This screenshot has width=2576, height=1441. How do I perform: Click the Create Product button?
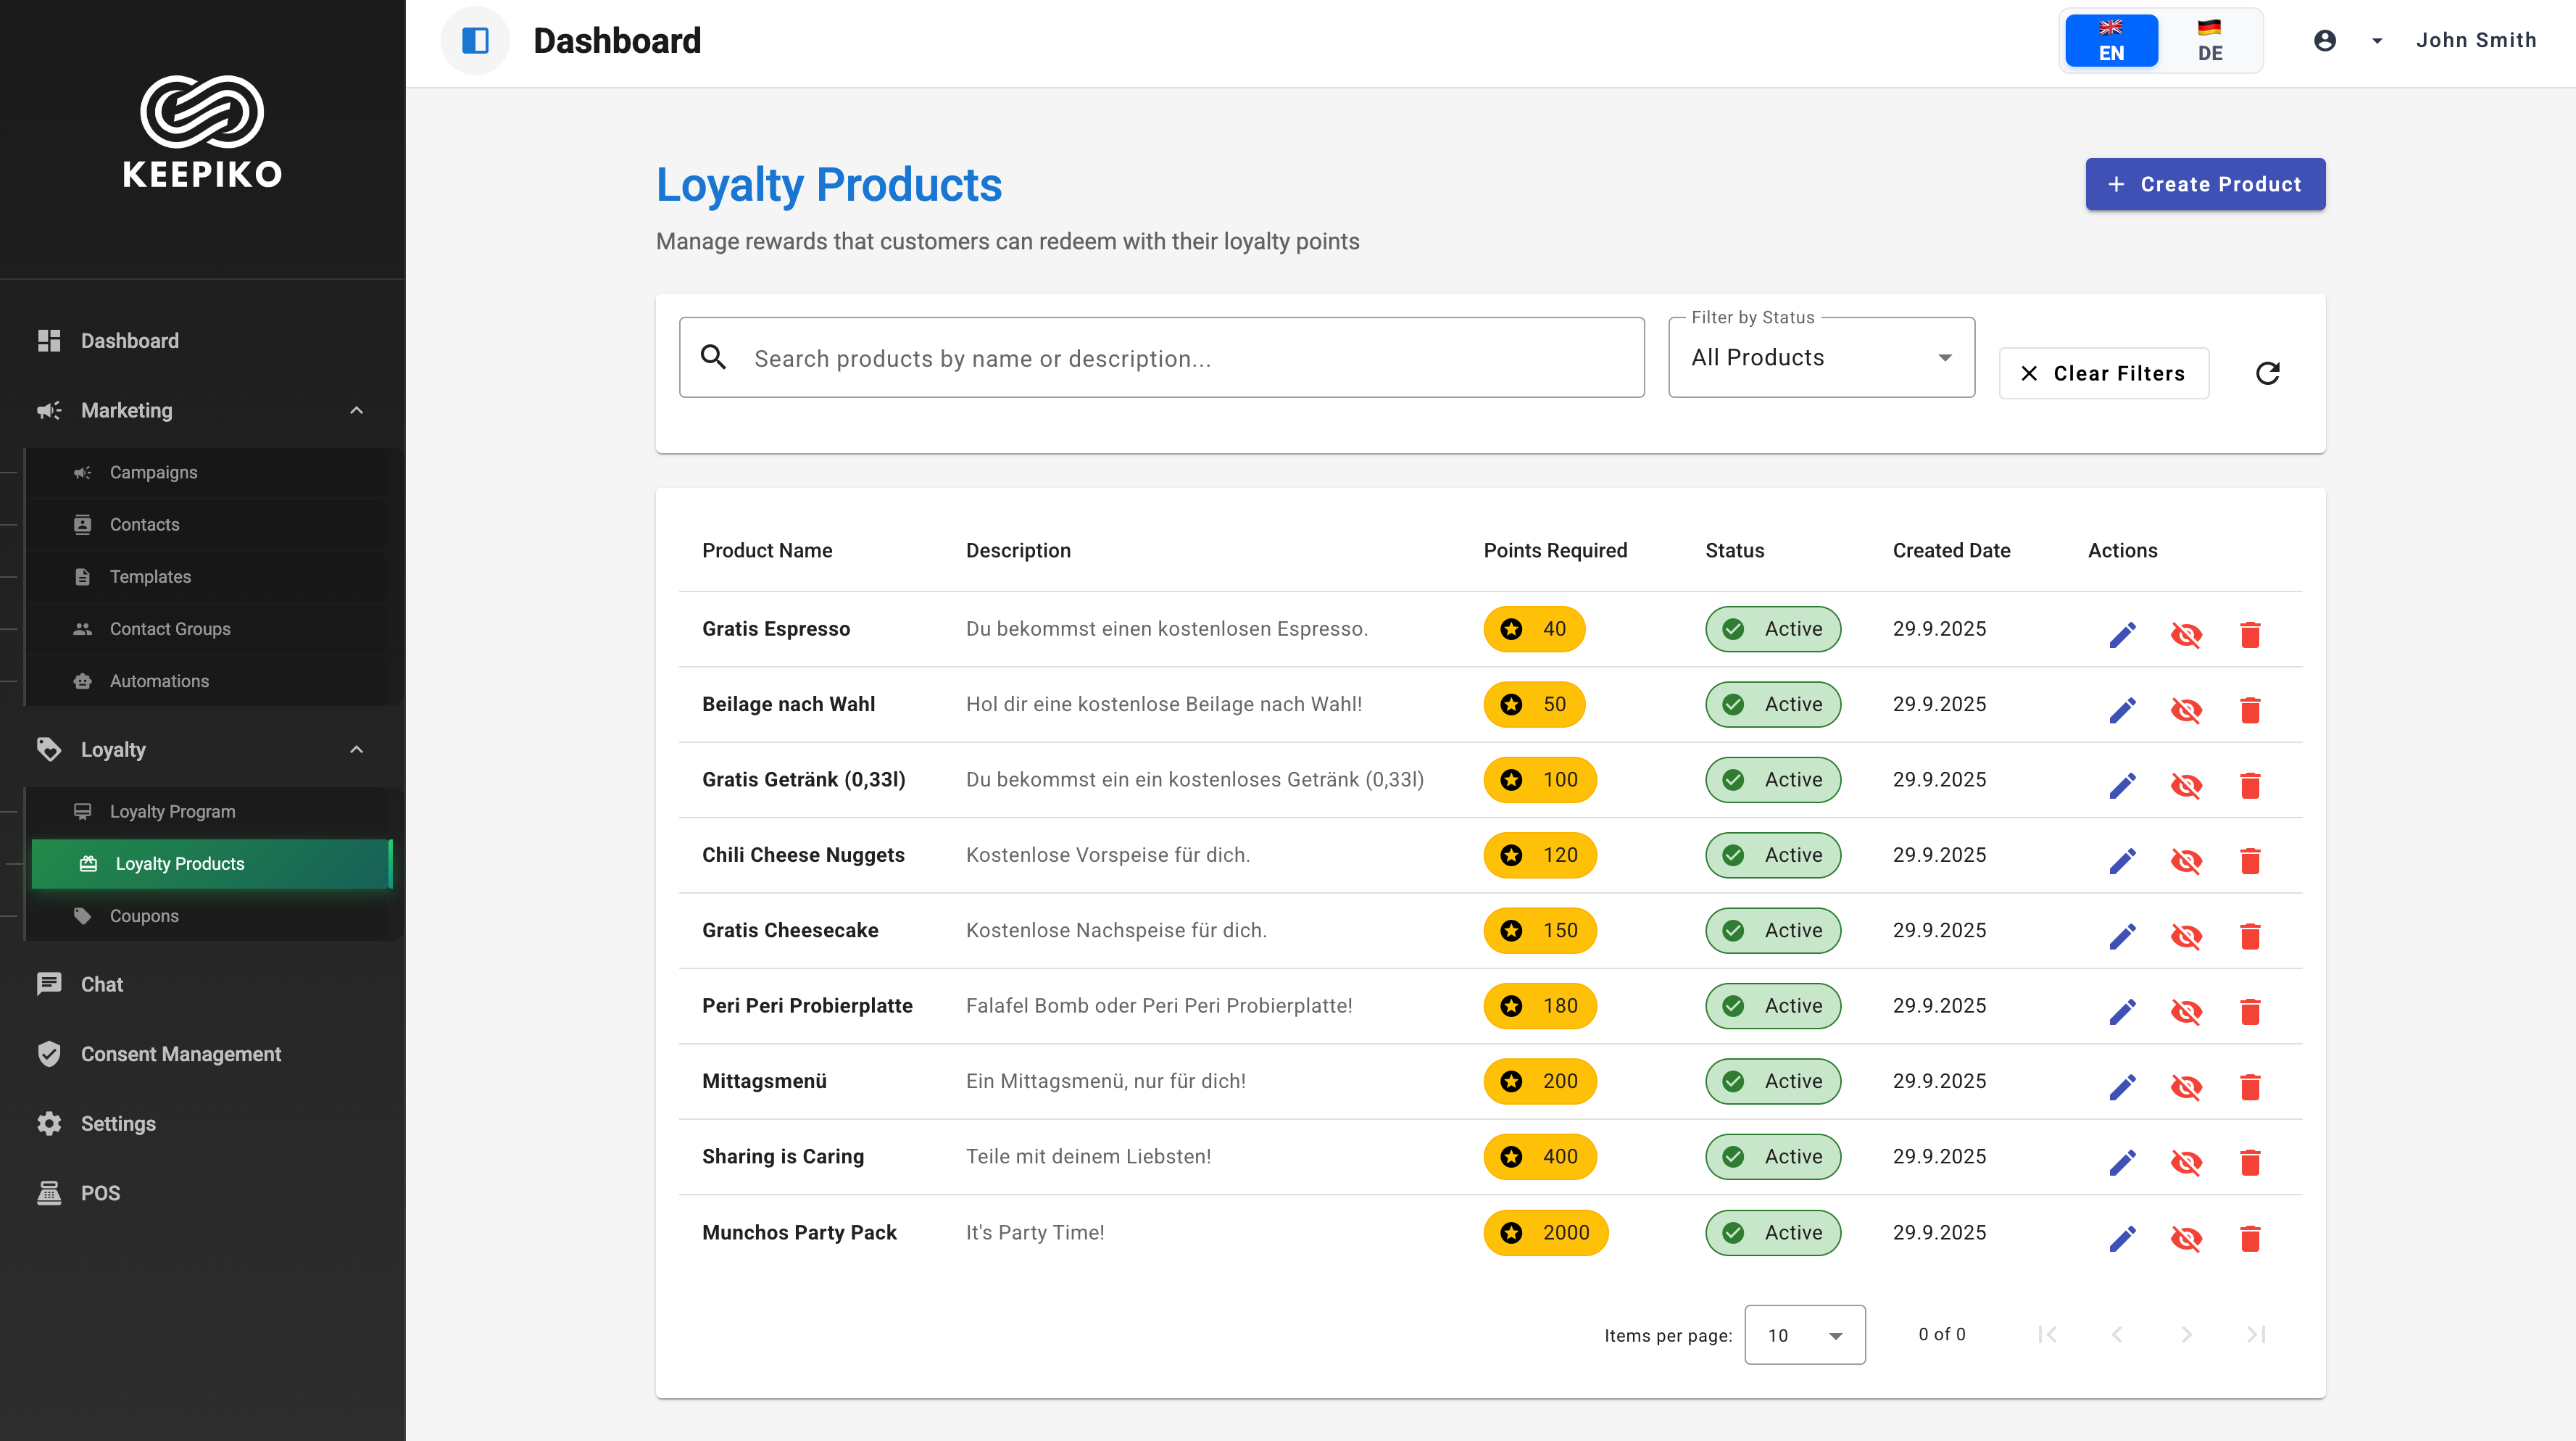[2204, 184]
